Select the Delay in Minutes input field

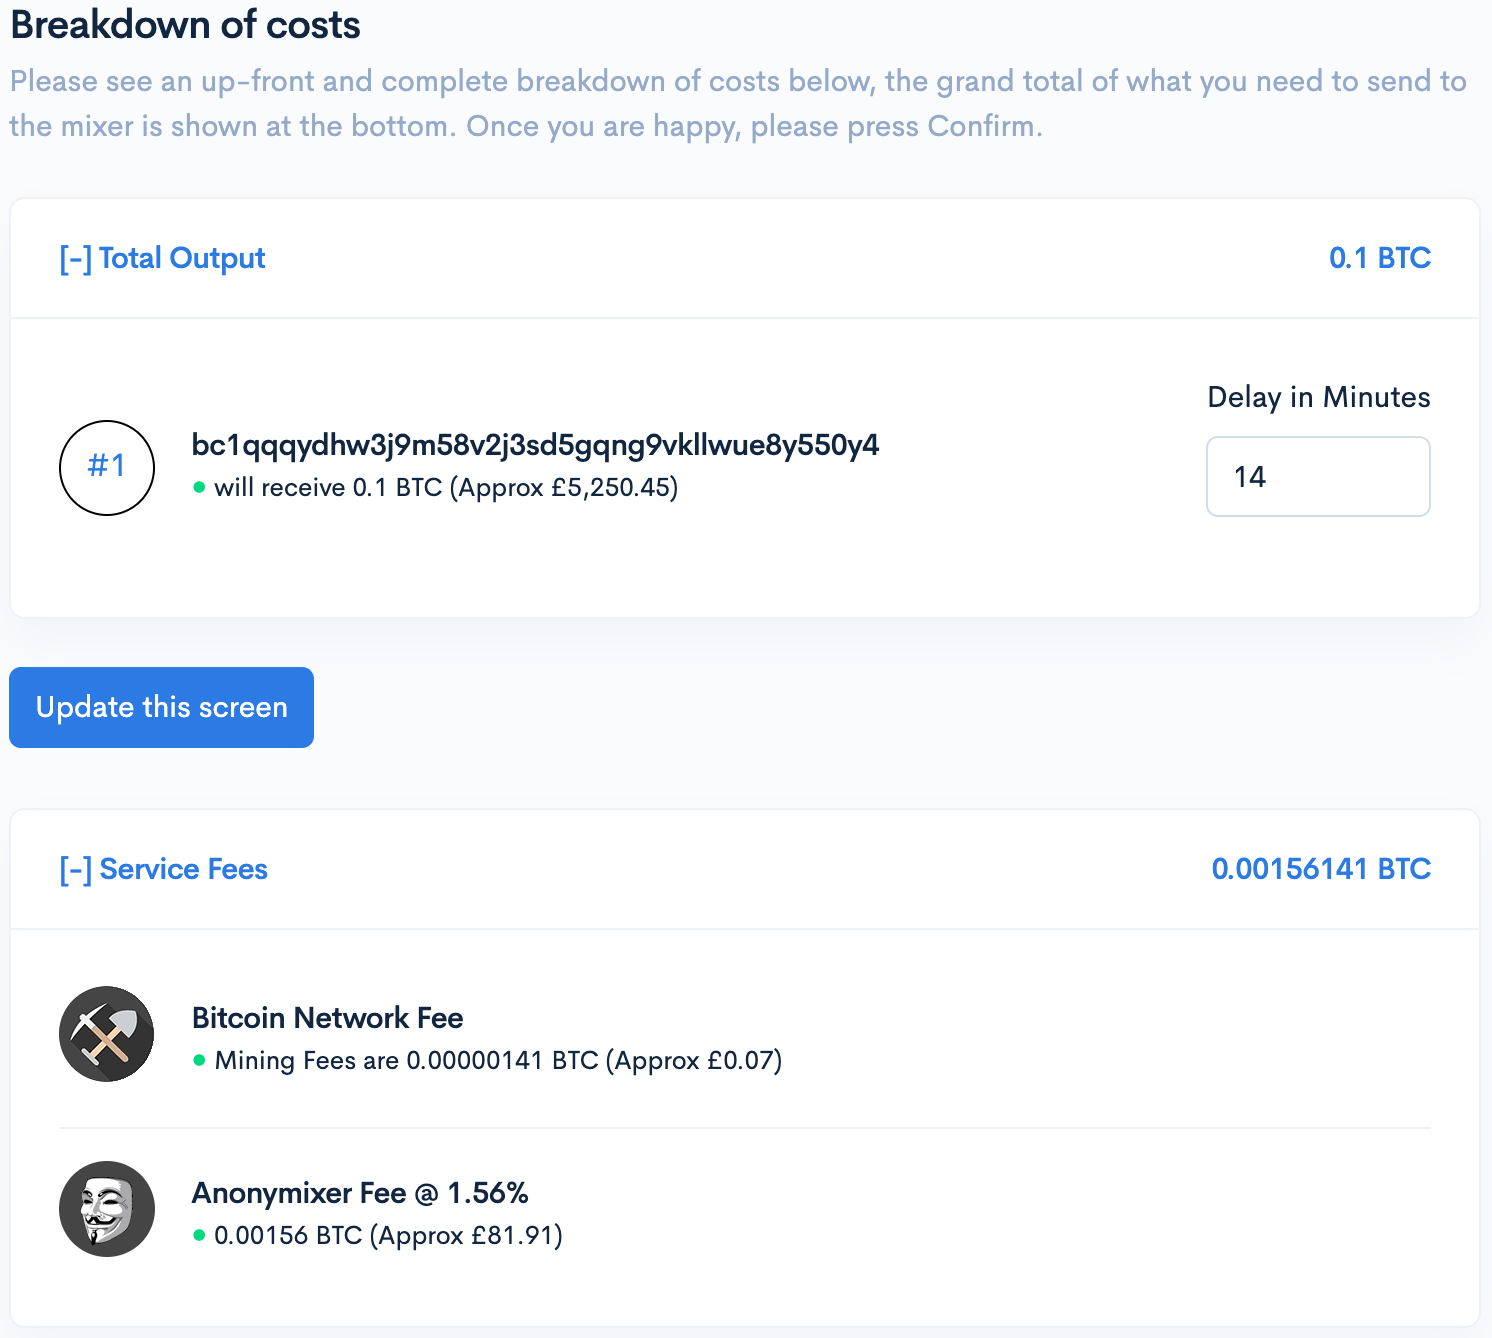pyautogui.click(x=1318, y=477)
